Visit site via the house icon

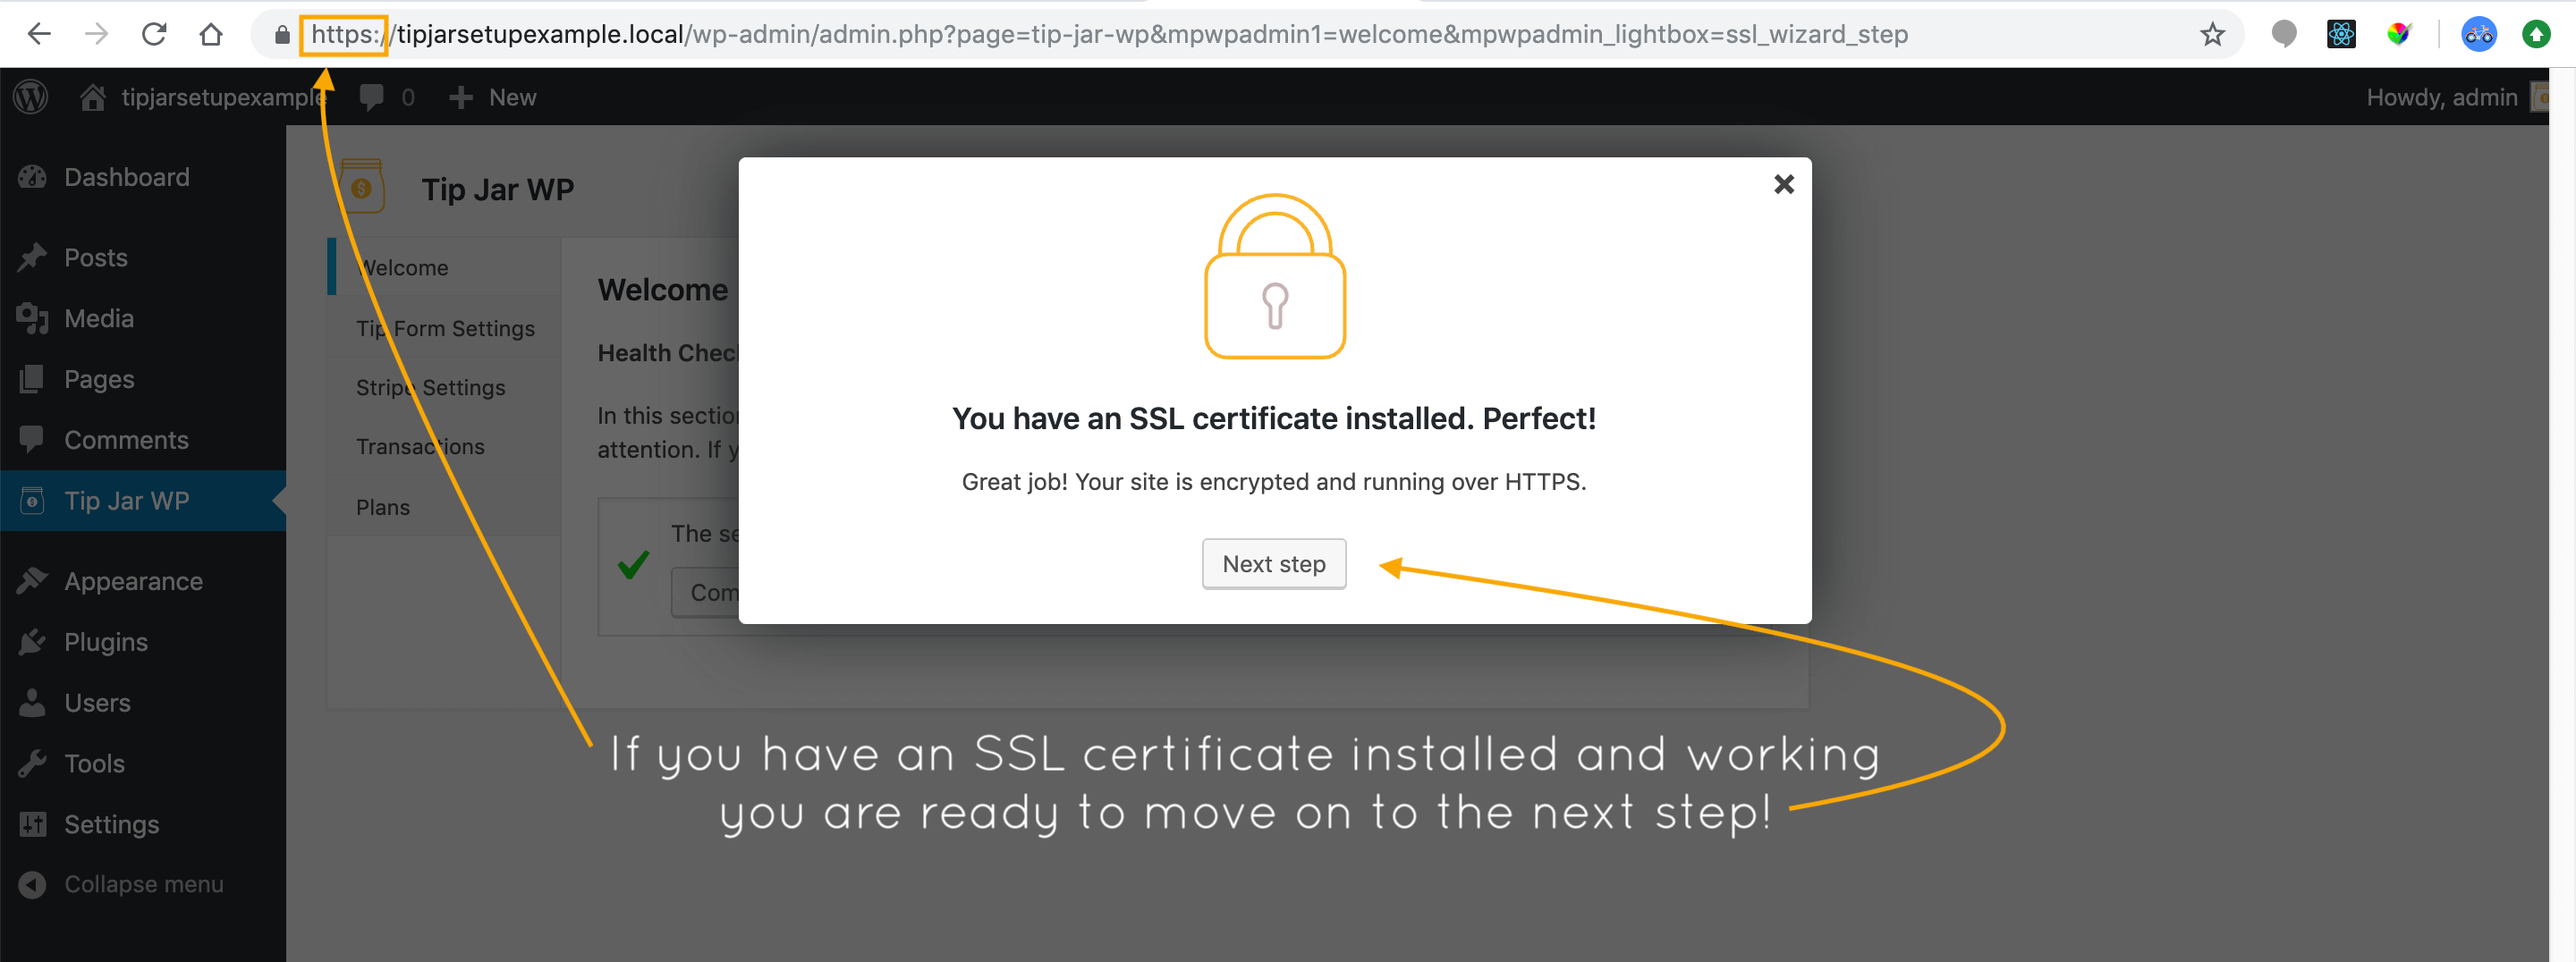point(93,97)
